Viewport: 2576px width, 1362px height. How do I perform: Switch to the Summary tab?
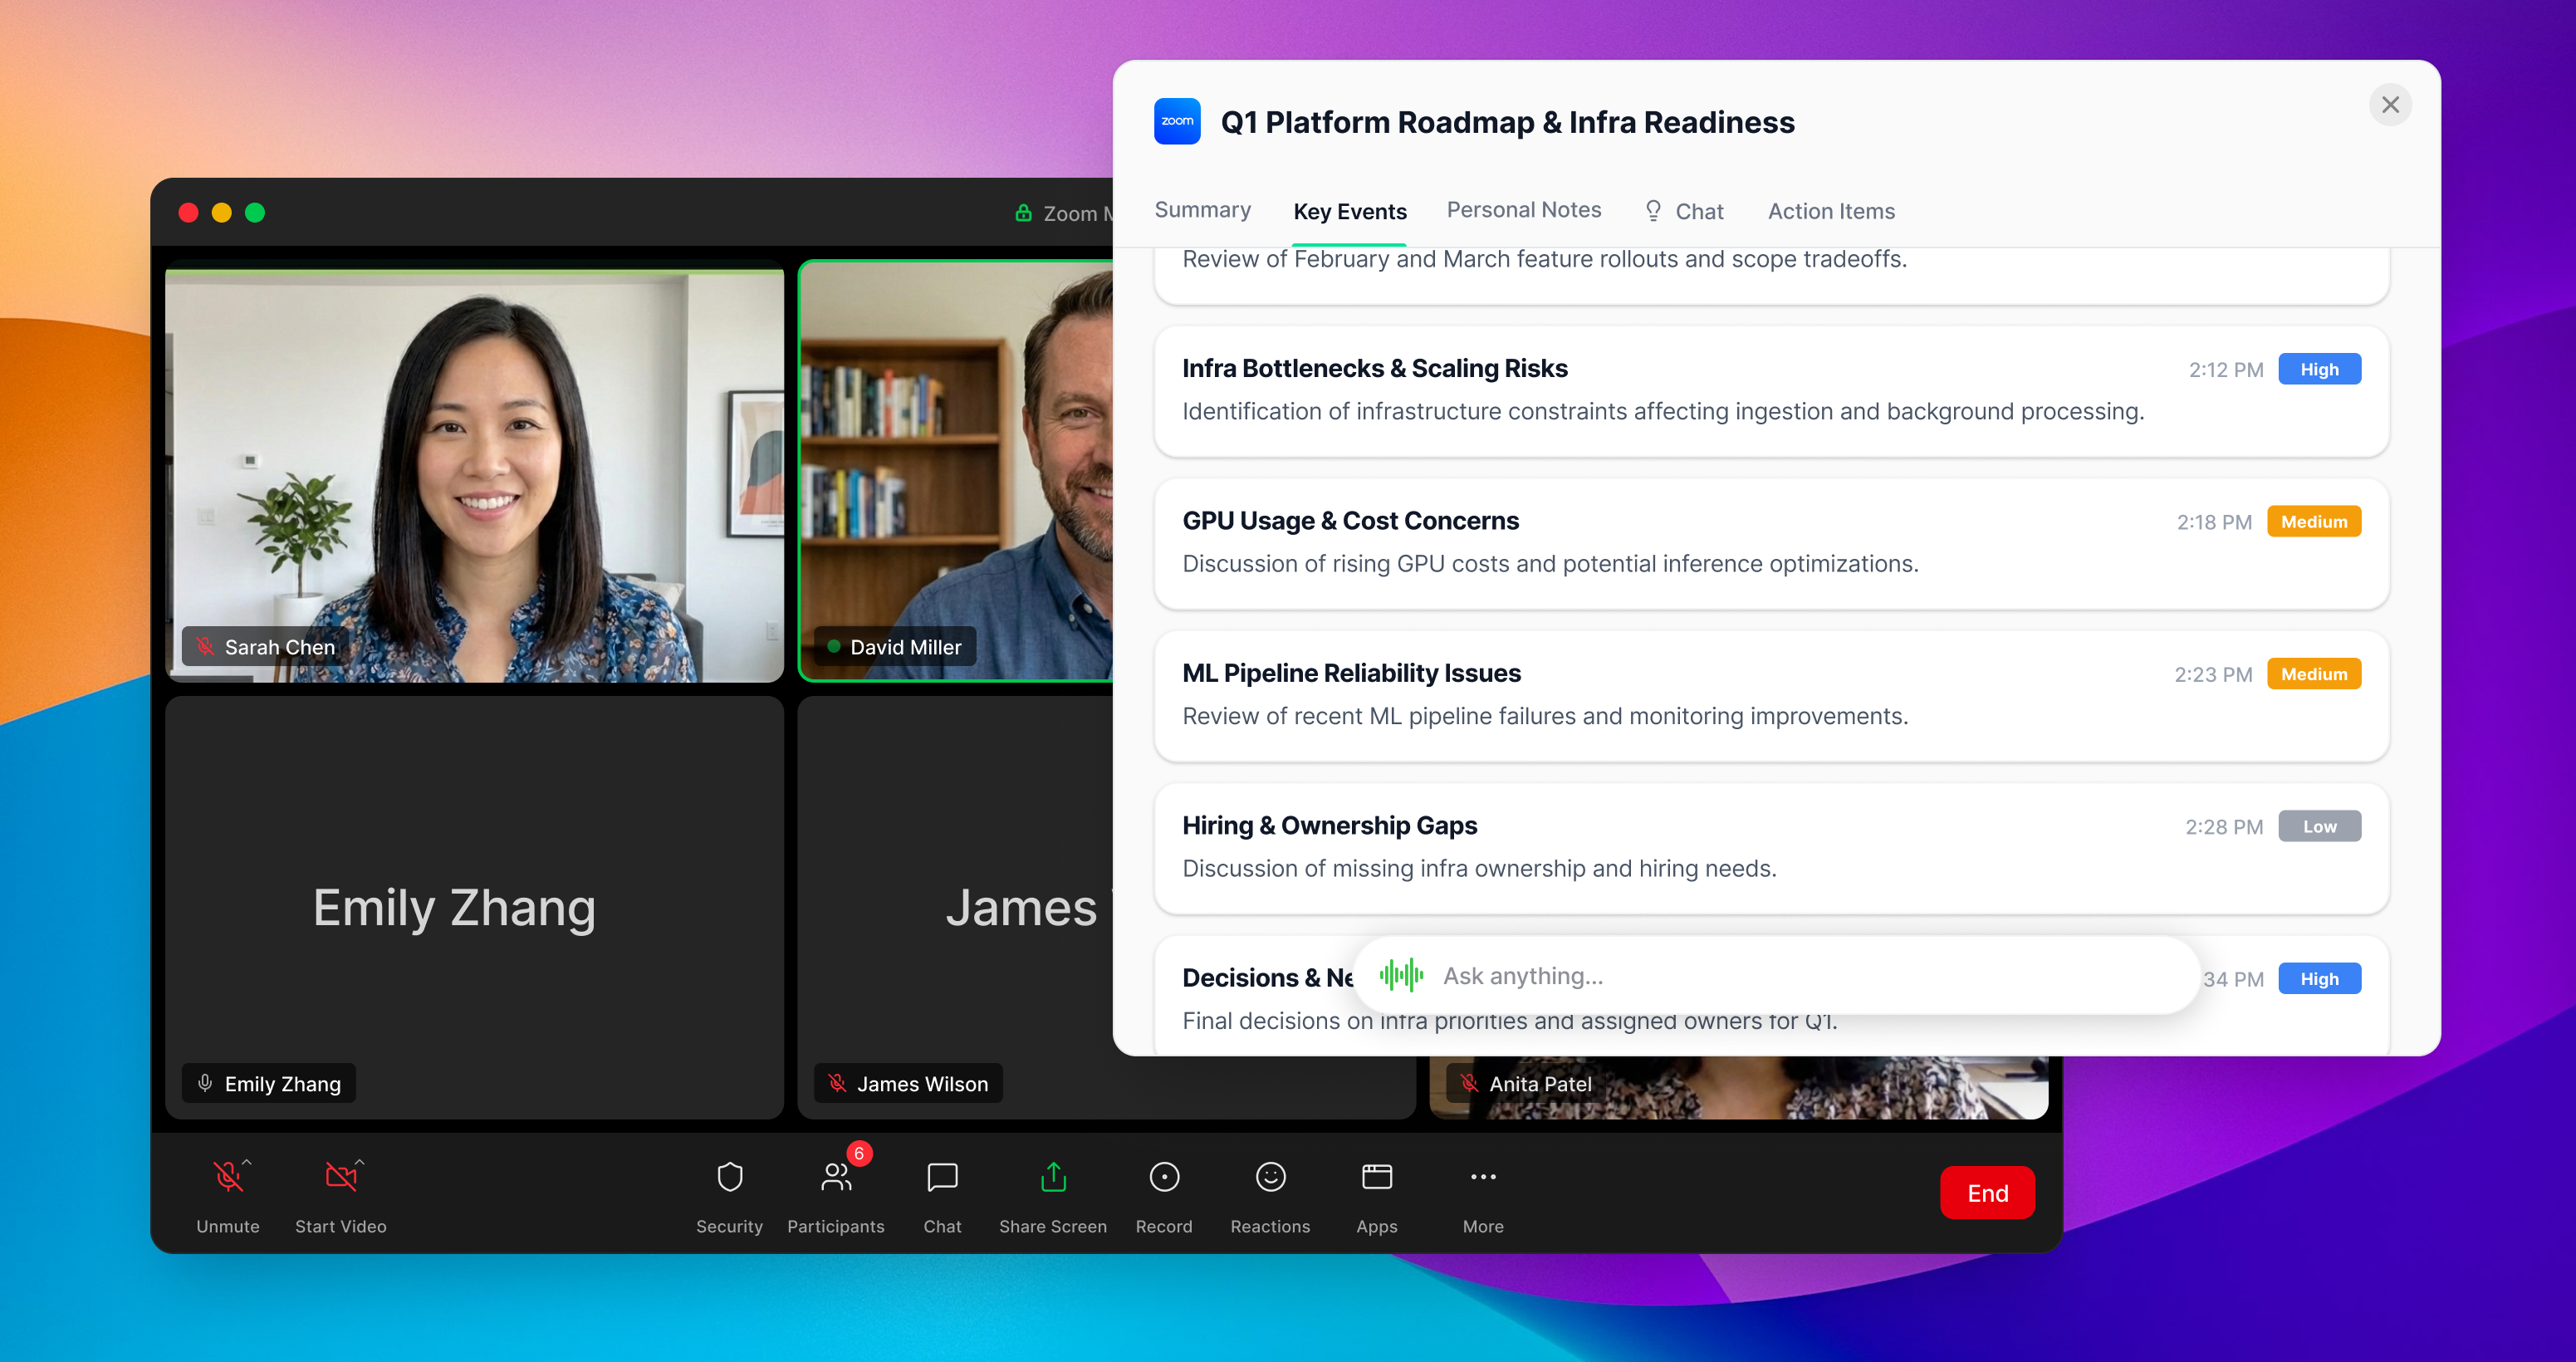click(1202, 210)
